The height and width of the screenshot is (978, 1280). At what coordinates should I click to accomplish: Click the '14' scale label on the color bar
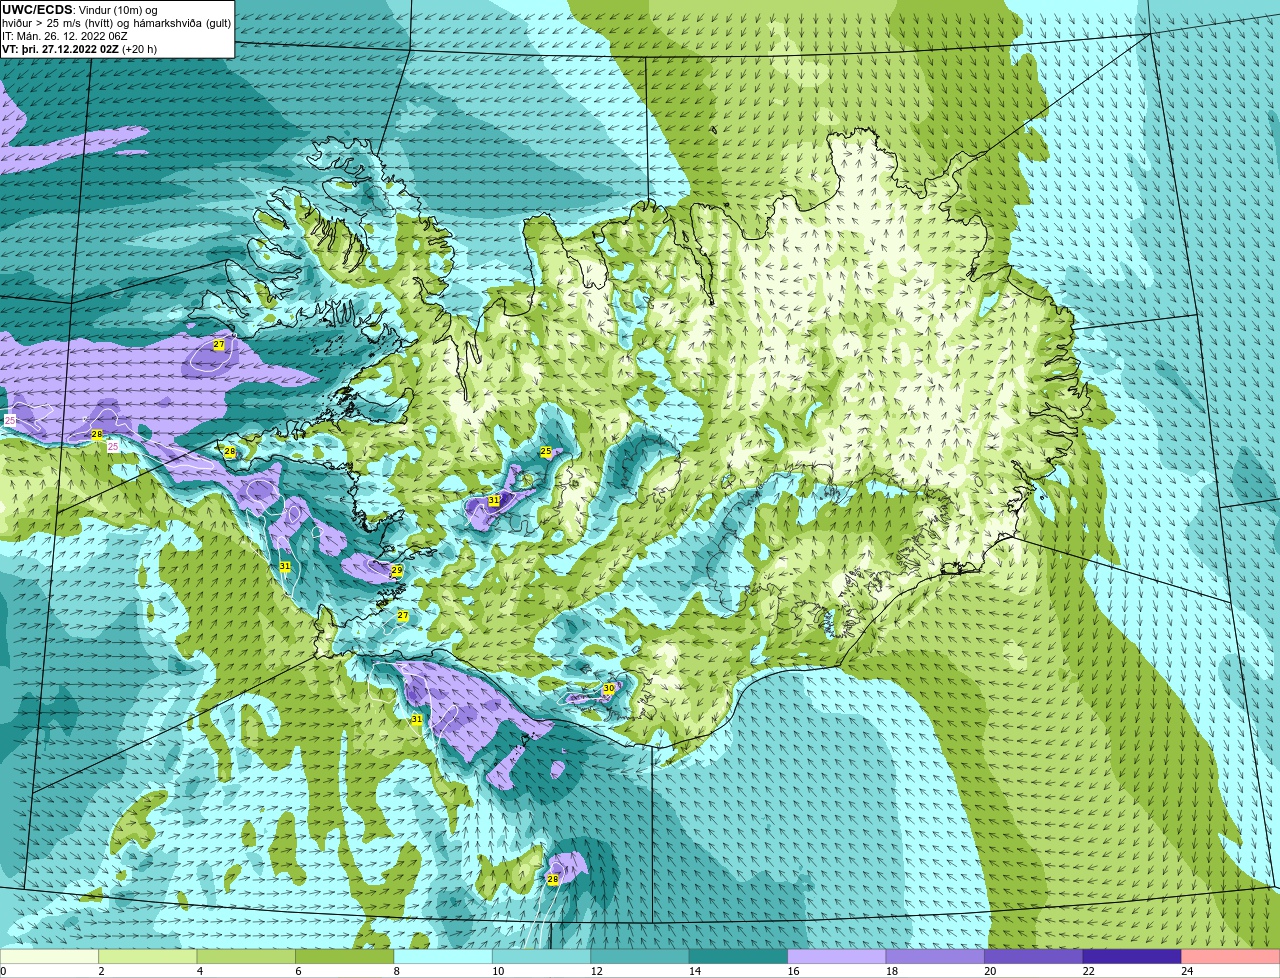pos(694,970)
